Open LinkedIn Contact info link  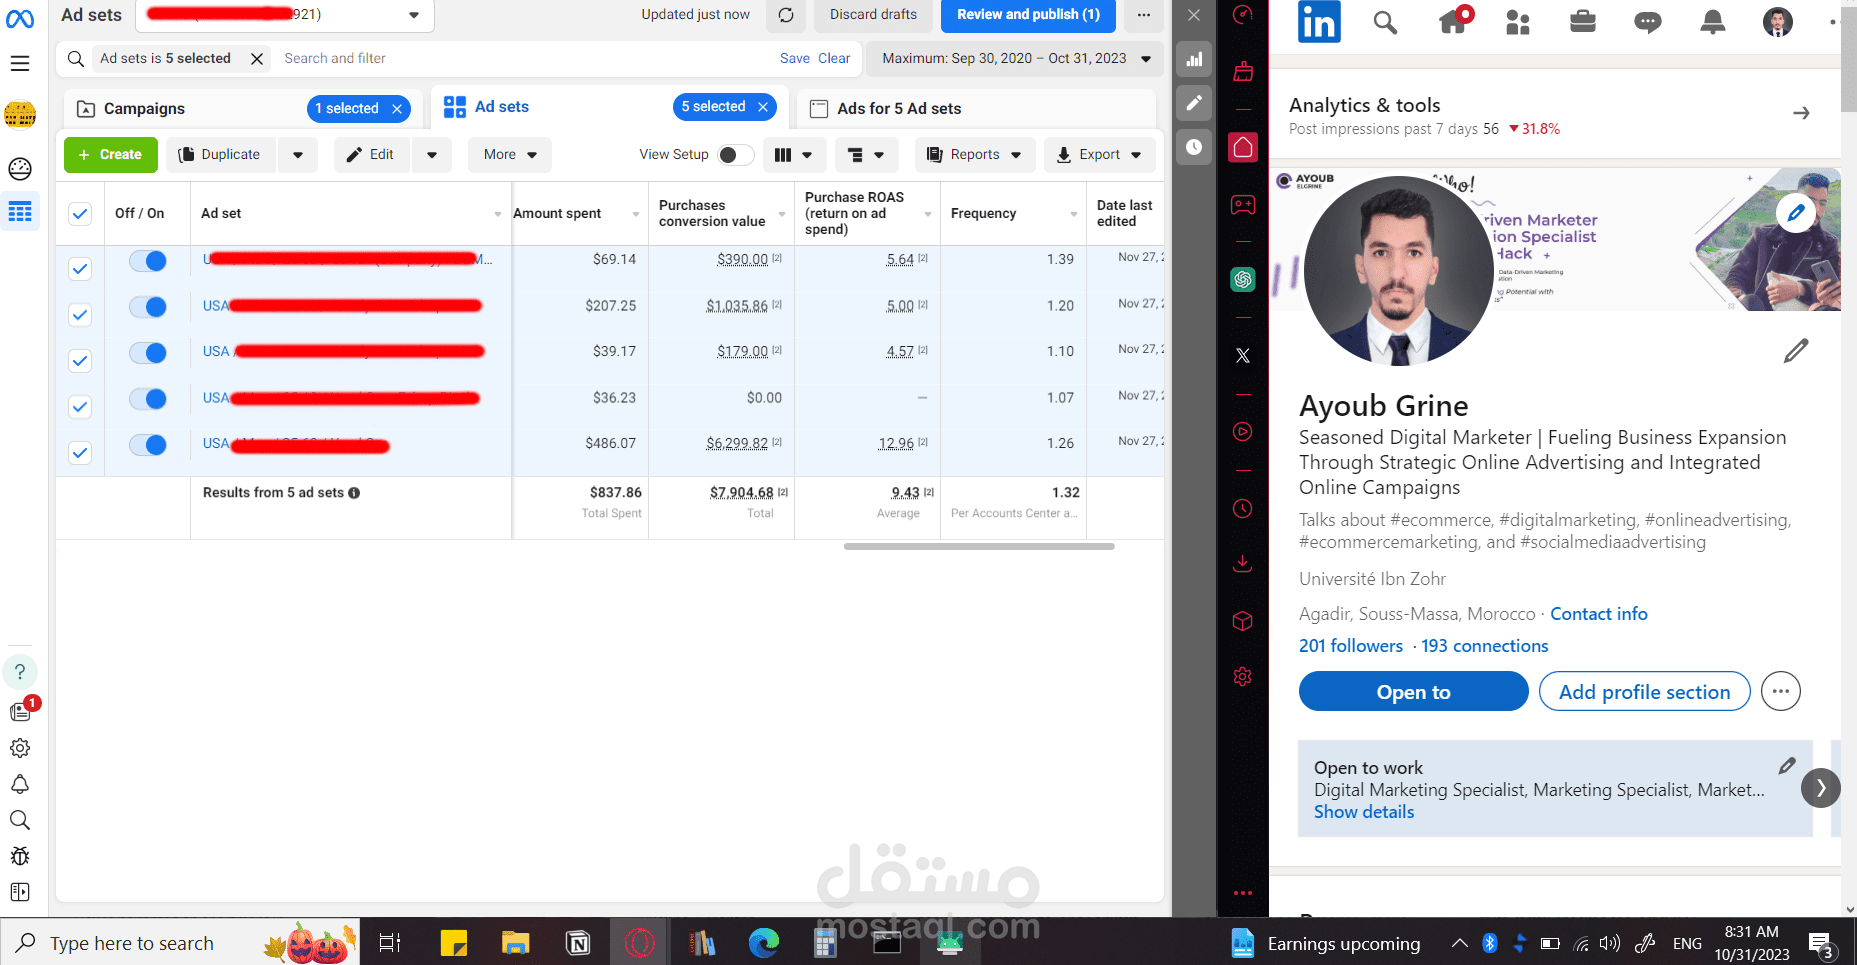1598,614
